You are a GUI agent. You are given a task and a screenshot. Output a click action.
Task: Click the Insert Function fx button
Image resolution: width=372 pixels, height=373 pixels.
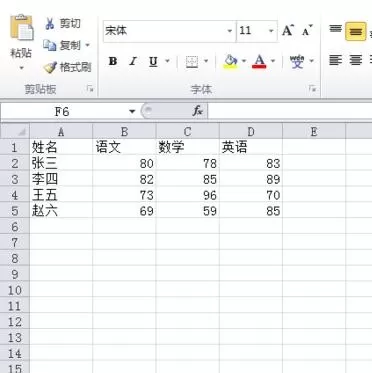coord(197,111)
